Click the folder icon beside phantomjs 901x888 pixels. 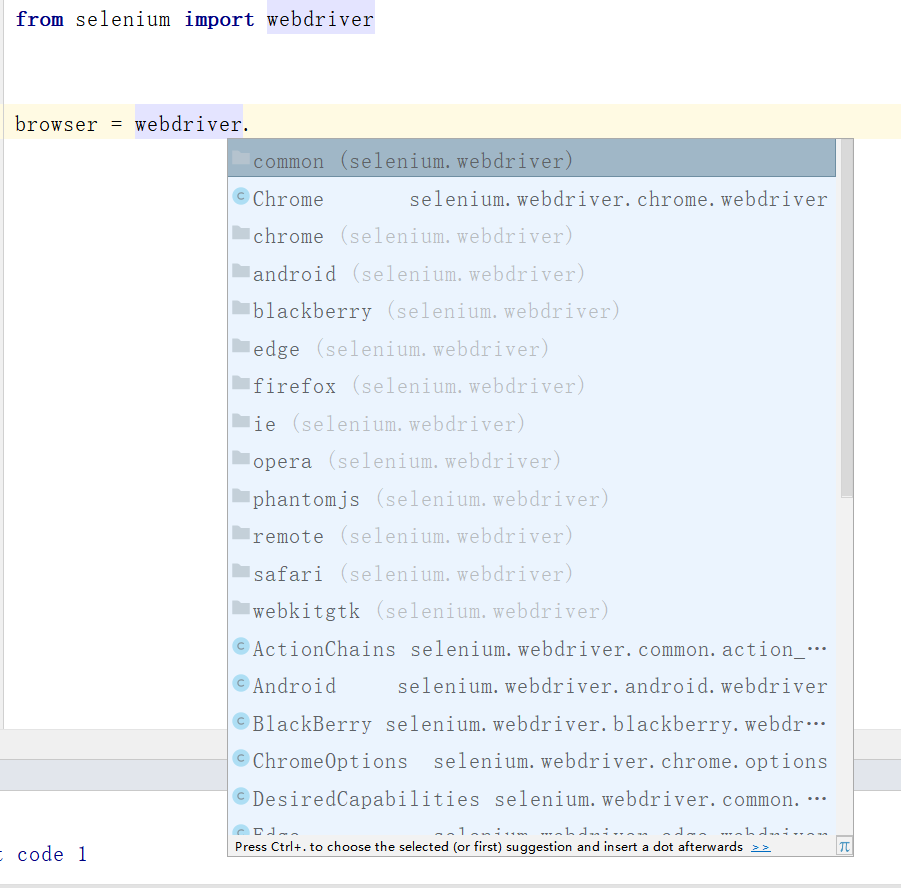point(241,495)
